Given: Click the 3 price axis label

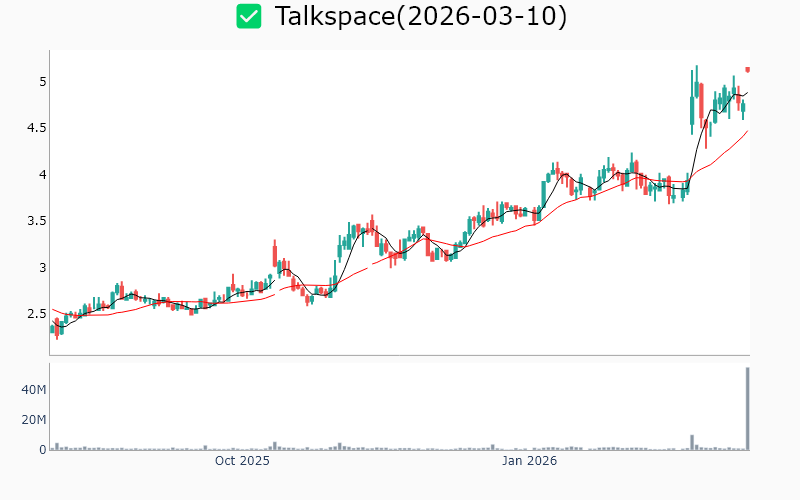Looking at the screenshot, I should coord(43,267).
